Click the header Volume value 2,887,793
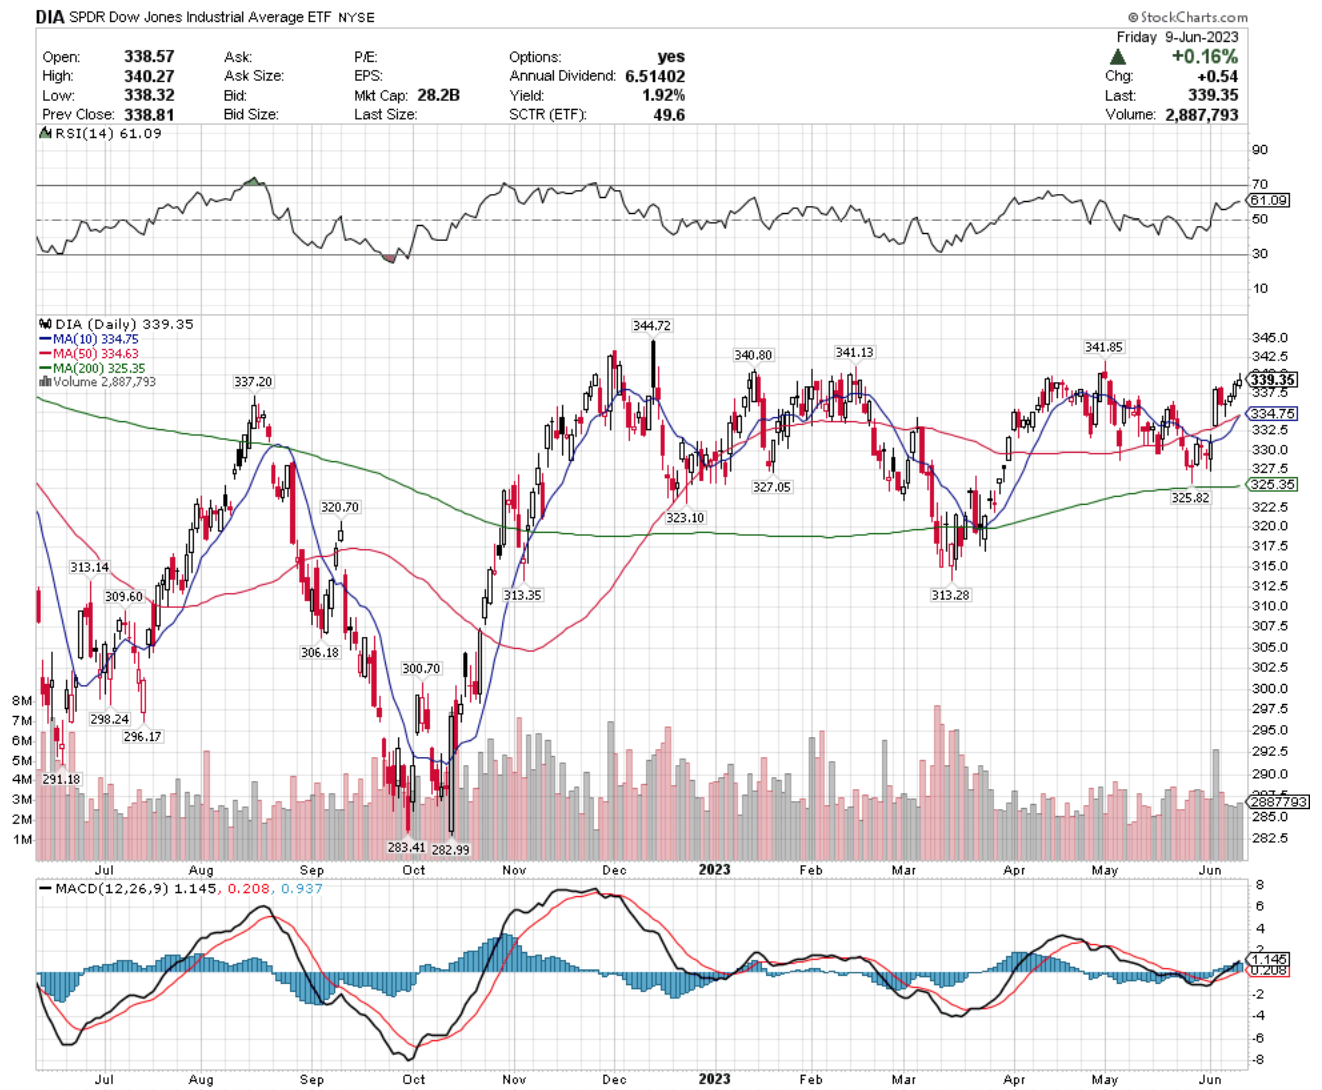The image size is (1322, 1090). pyautogui.click(x=1201, y=115)
